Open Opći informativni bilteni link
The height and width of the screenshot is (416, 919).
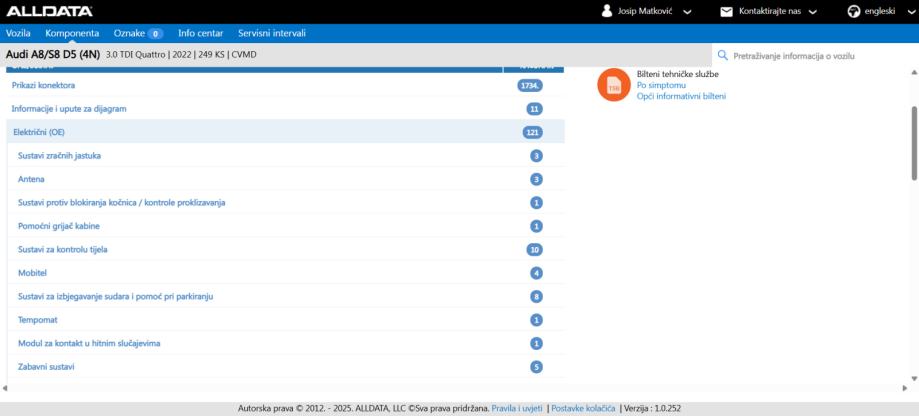pos(681,96)
